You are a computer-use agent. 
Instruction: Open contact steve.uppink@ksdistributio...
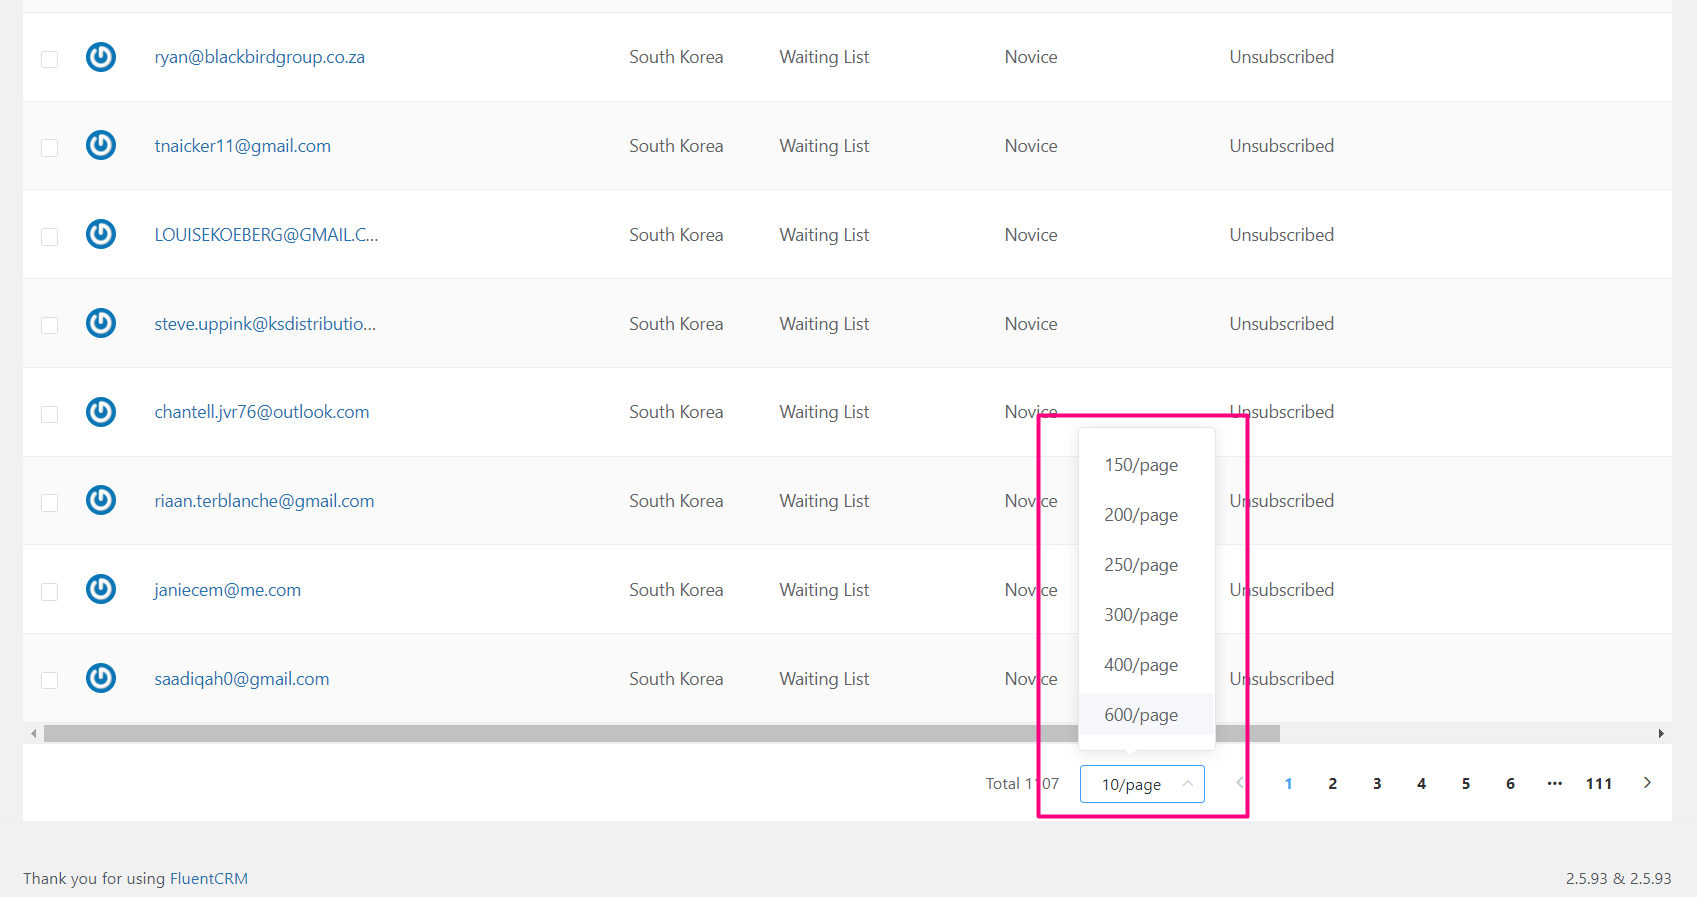point(265,324)
